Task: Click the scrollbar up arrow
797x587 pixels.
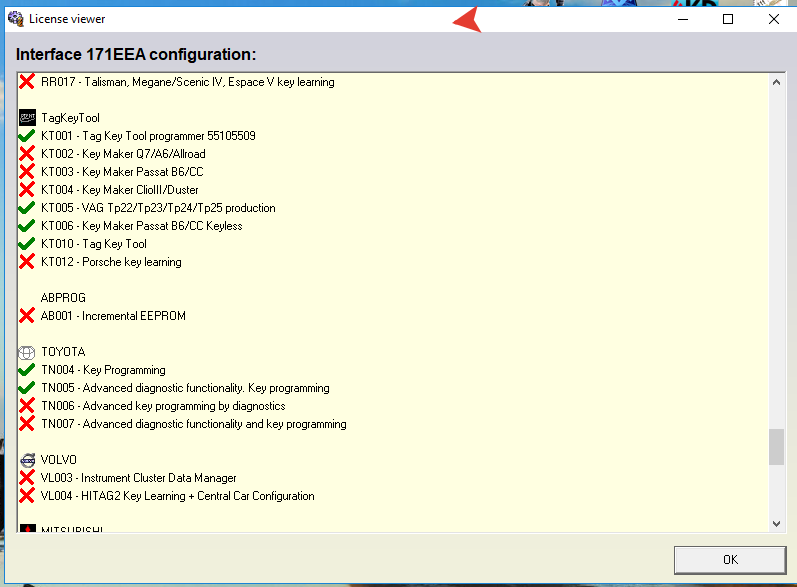Action: 776,82
